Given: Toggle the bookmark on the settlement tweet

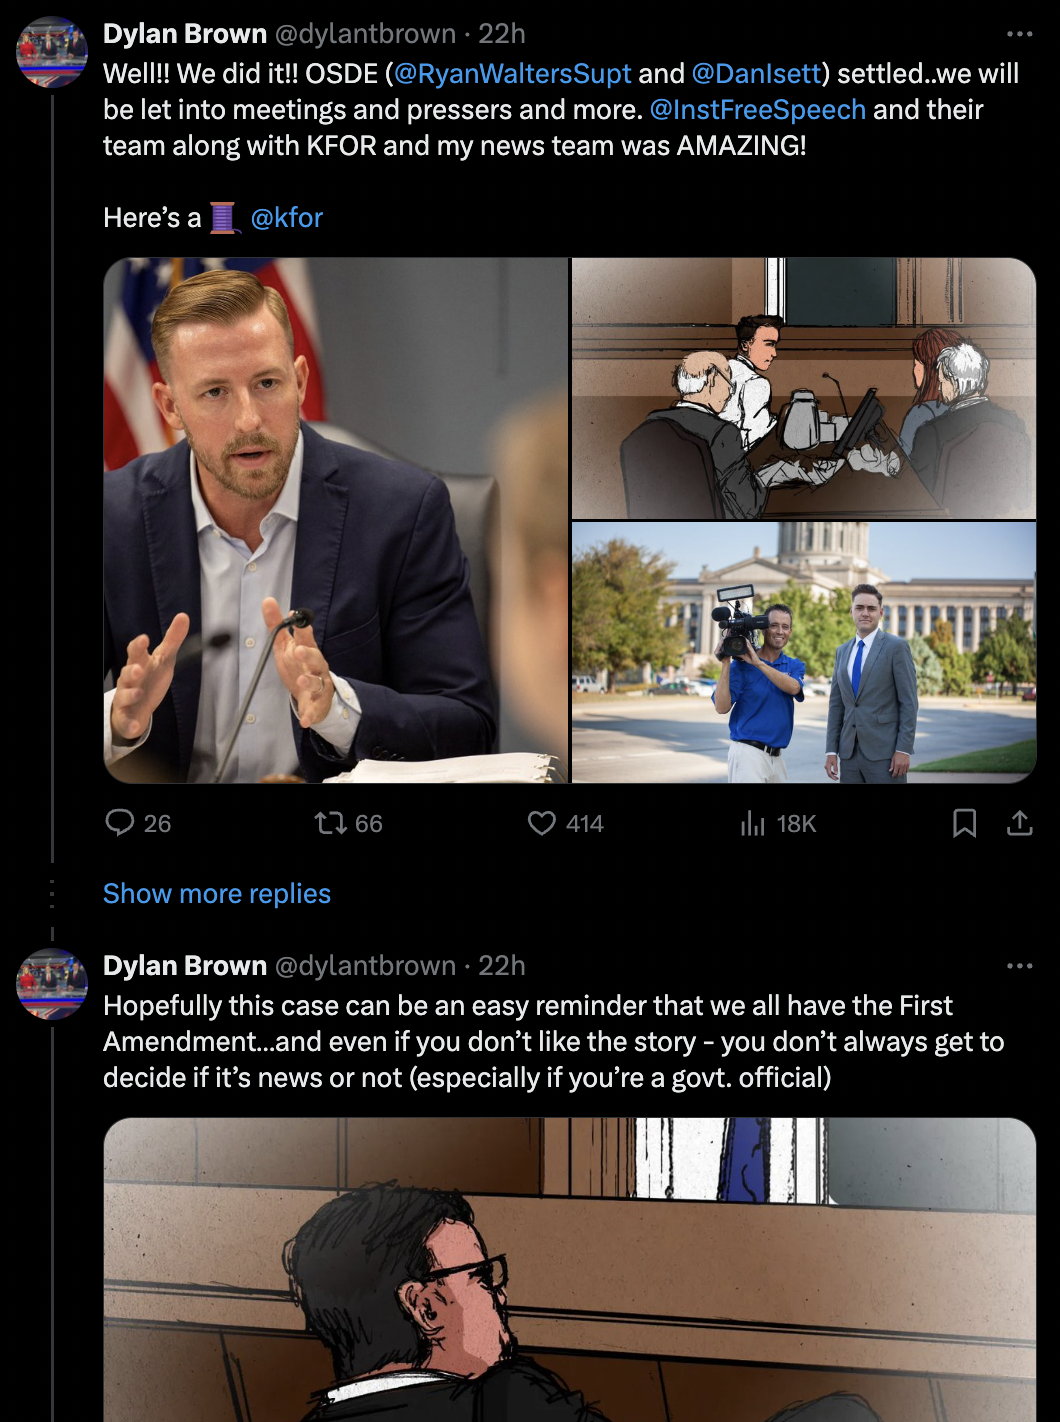Looking at the screenshot, I should pos(966,823).
